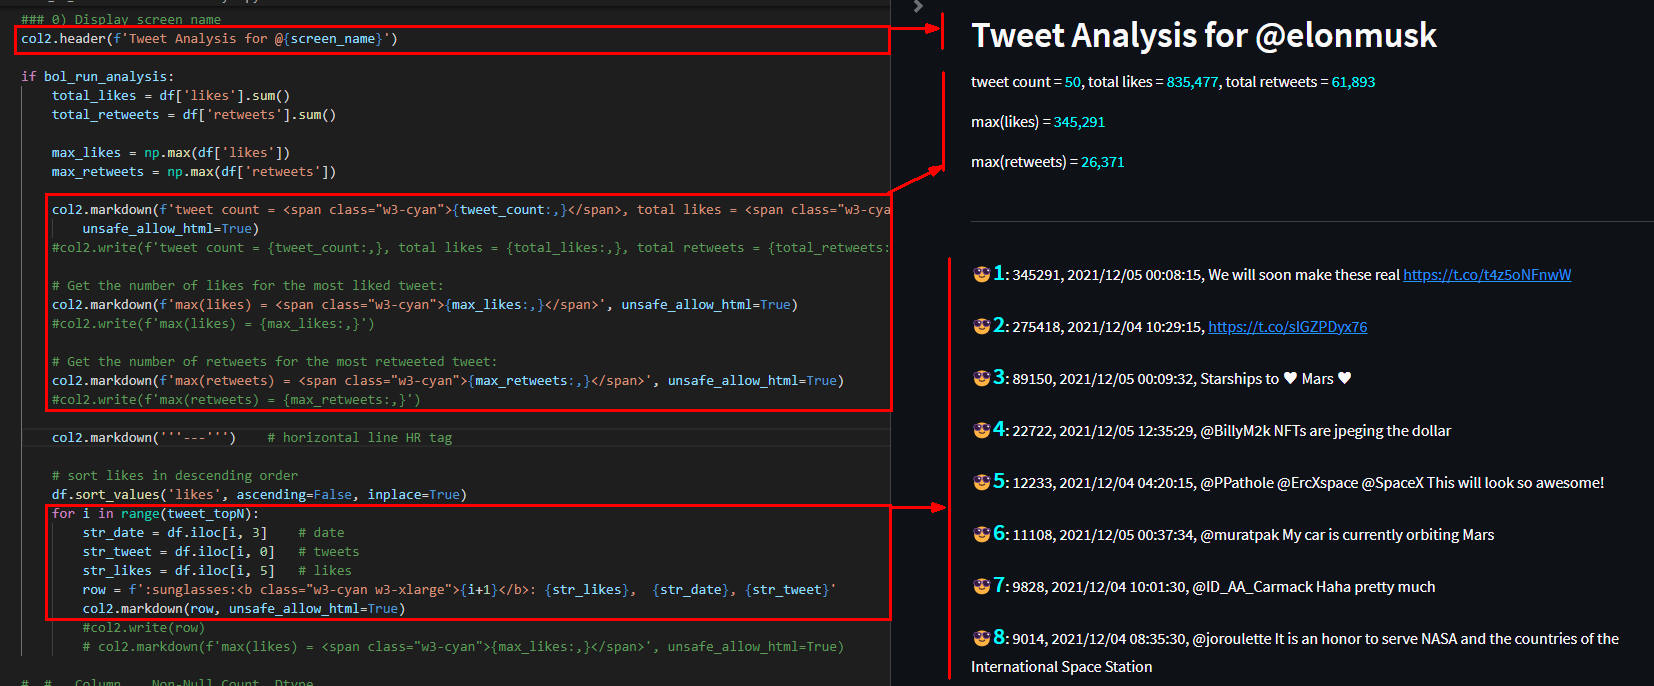The width and height of the screenshot is (1654, 686).
Task: Click the code line 'if bol_run_analysis:'
Action: (97, 77)
